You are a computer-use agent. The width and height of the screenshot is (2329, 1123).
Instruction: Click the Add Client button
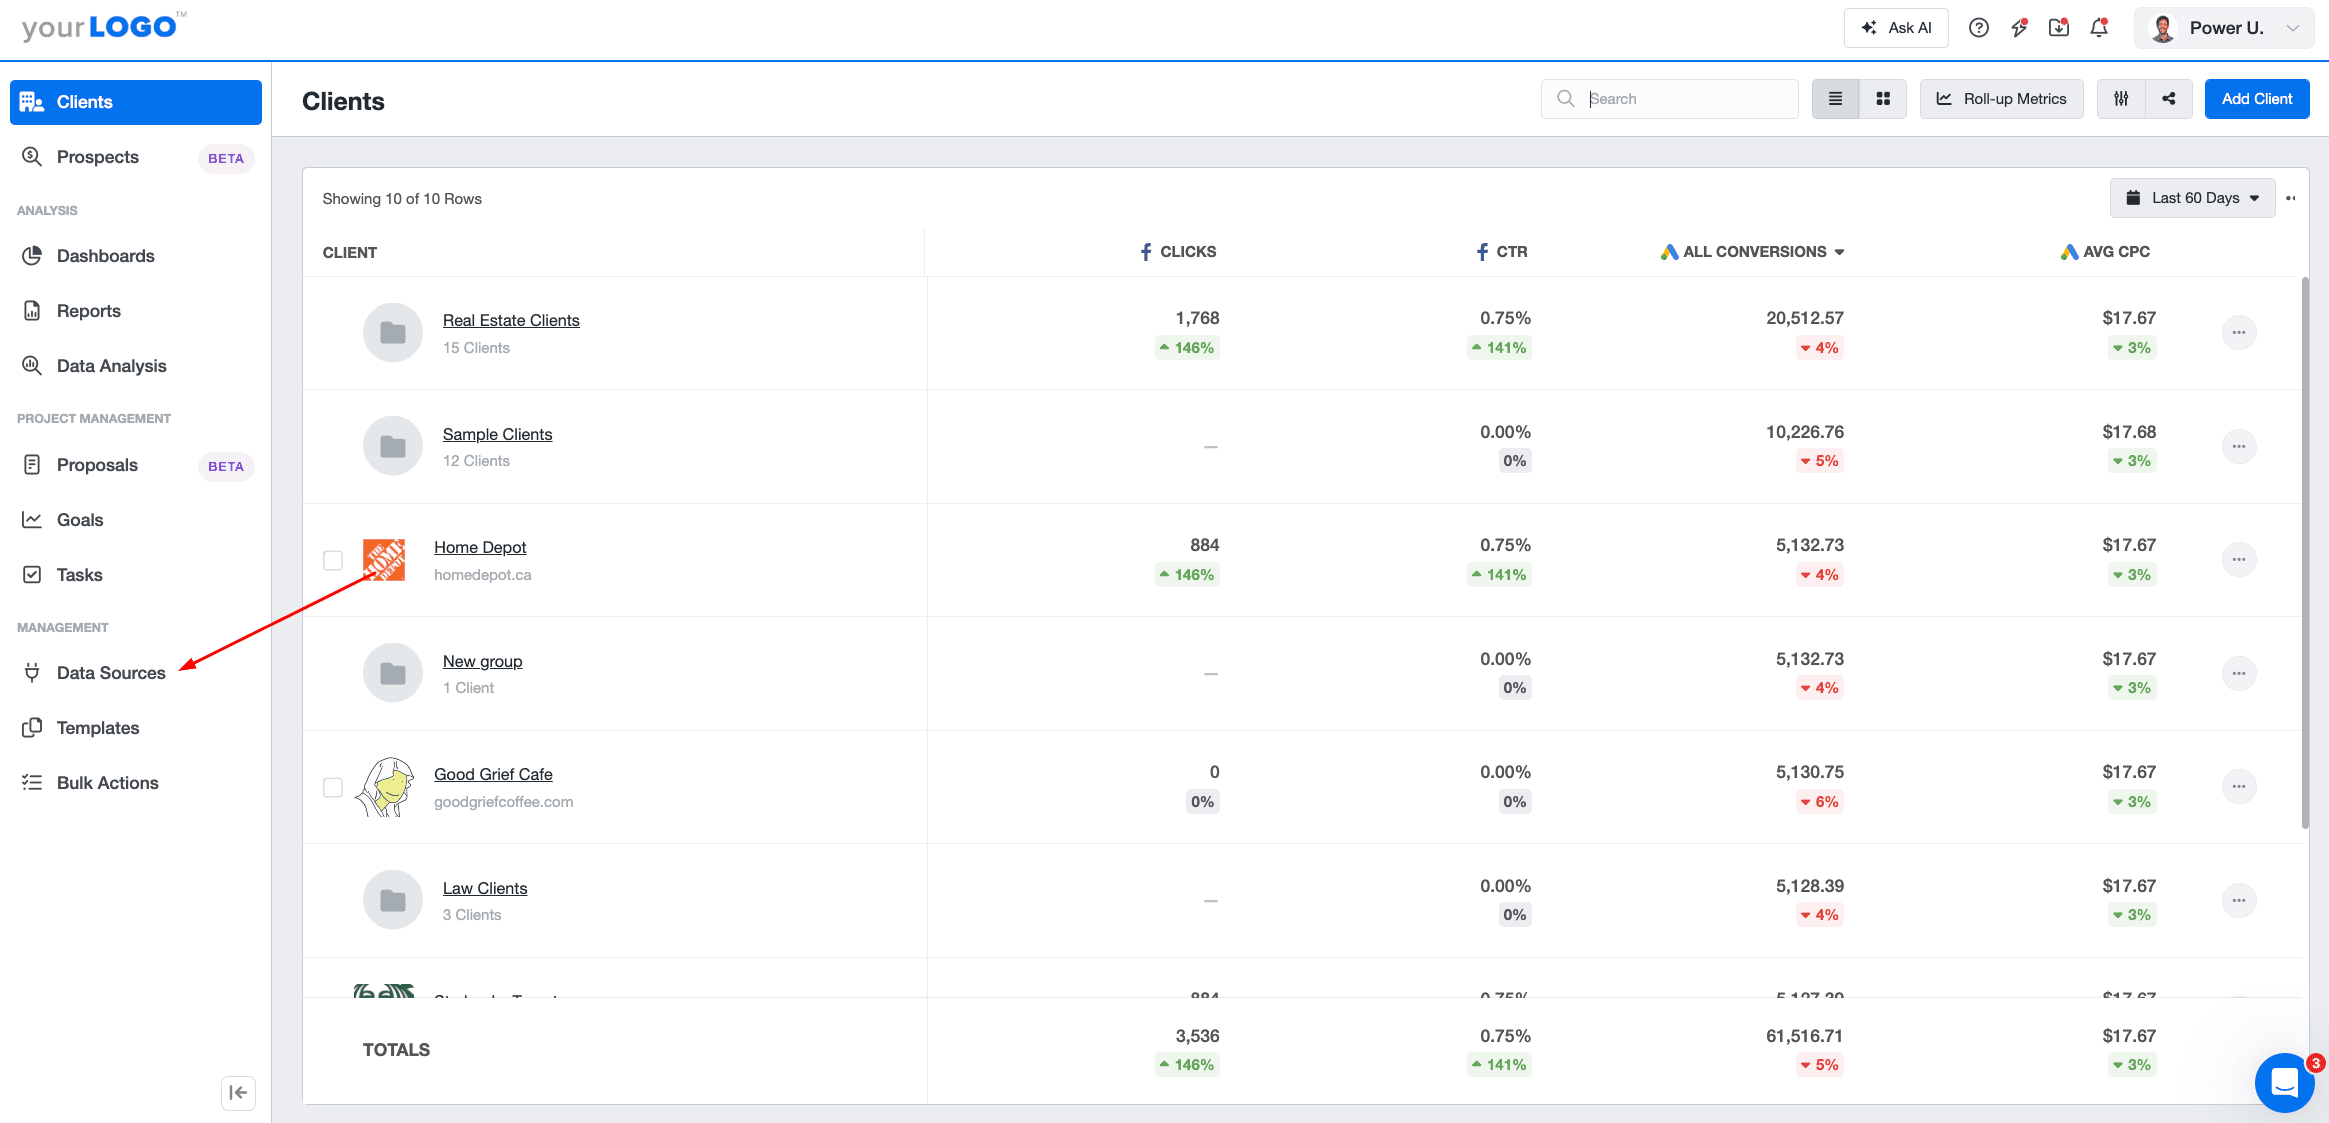tap(2256, 98)
